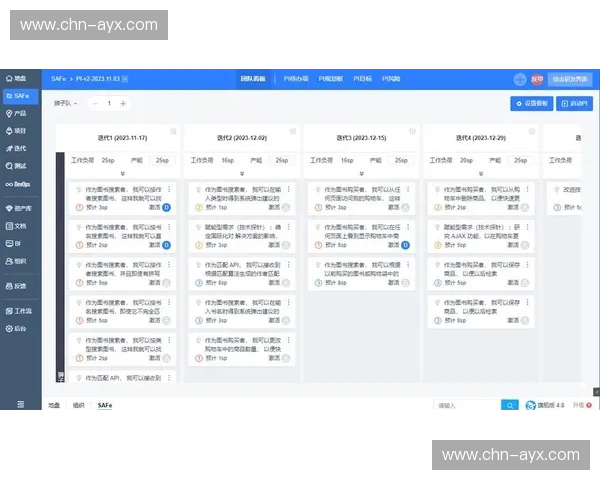This screenshot has width=600, height=480.
Task: Expand the double chevron under 迭代2 workload
Action: coord(242,174)
